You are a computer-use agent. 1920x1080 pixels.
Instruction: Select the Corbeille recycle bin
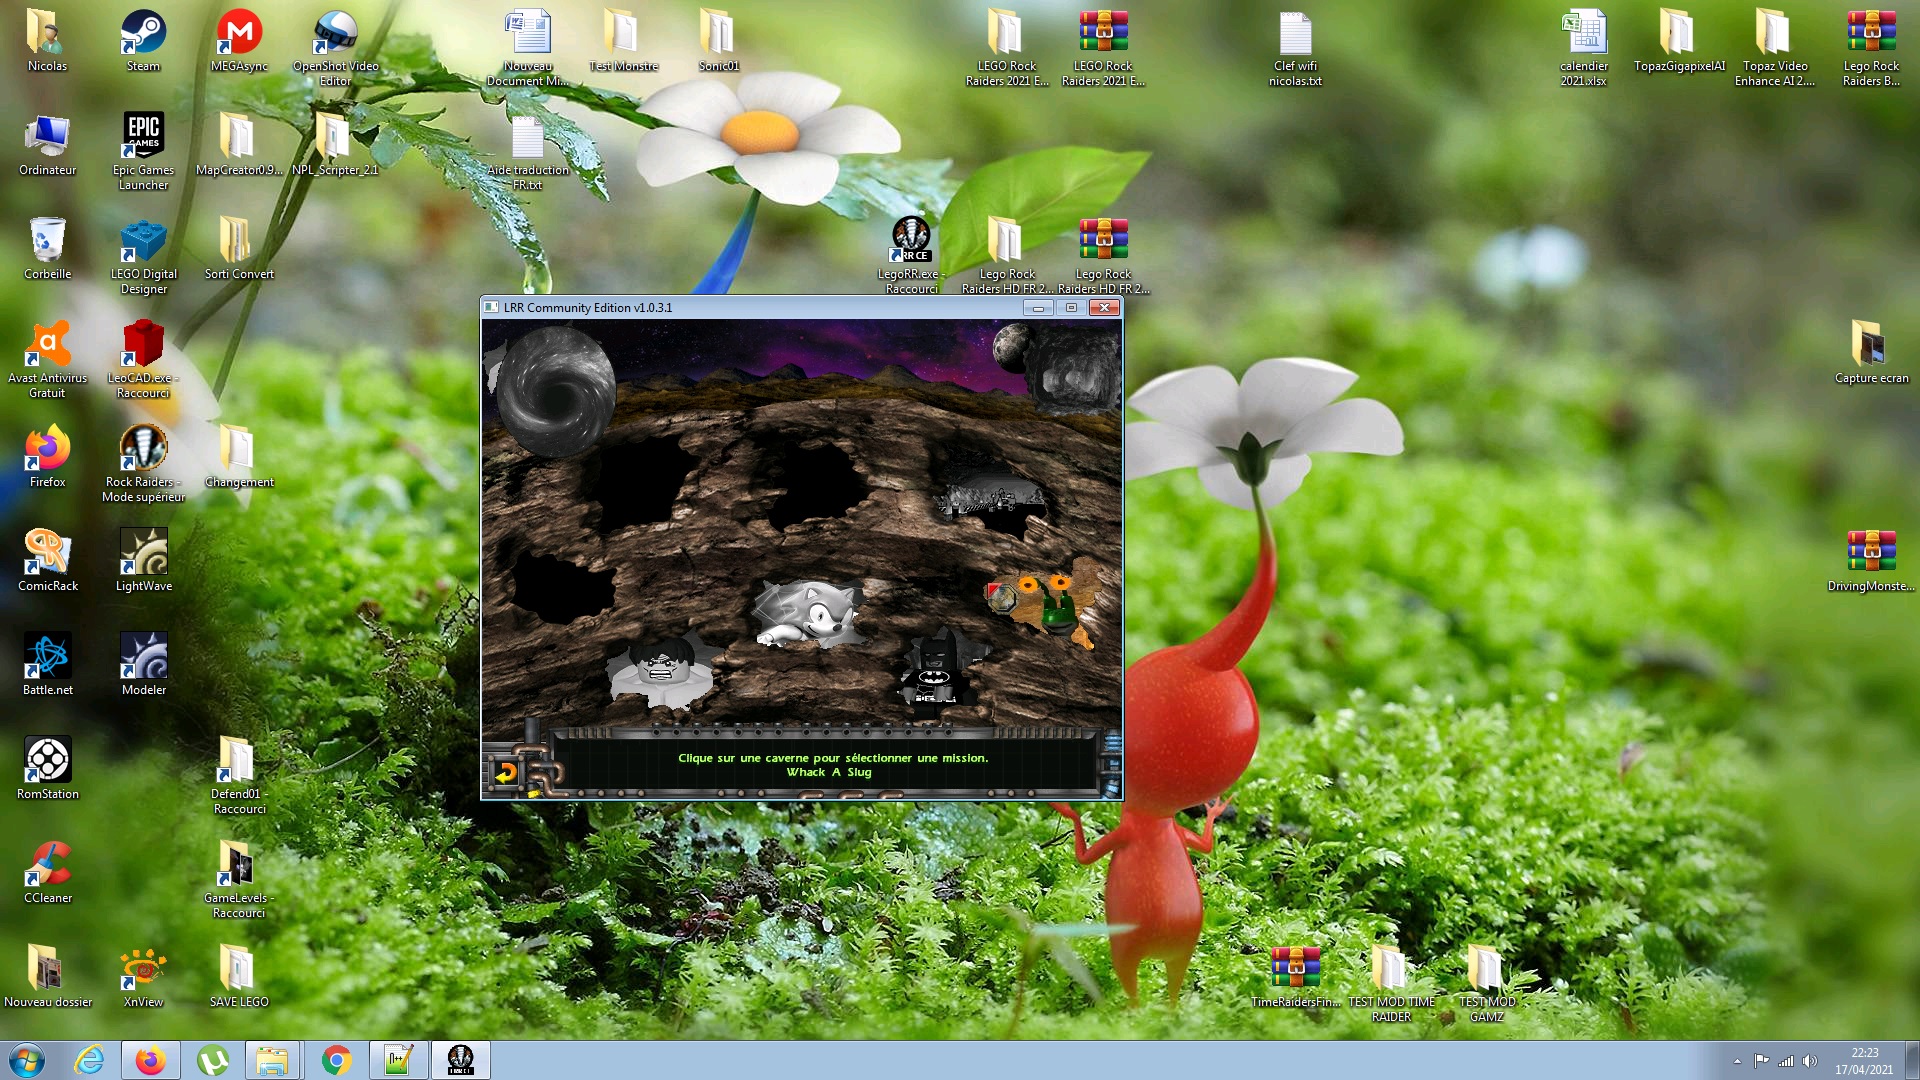(47, 249)
